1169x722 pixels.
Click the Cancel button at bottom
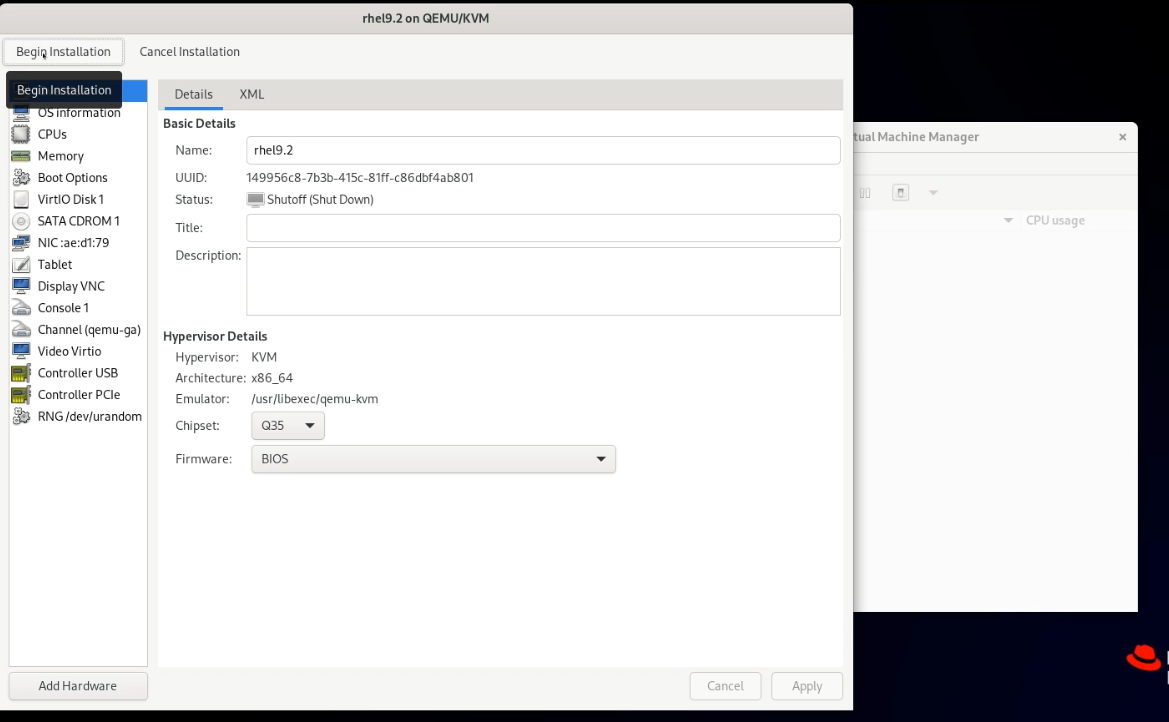tap(725, 685)
